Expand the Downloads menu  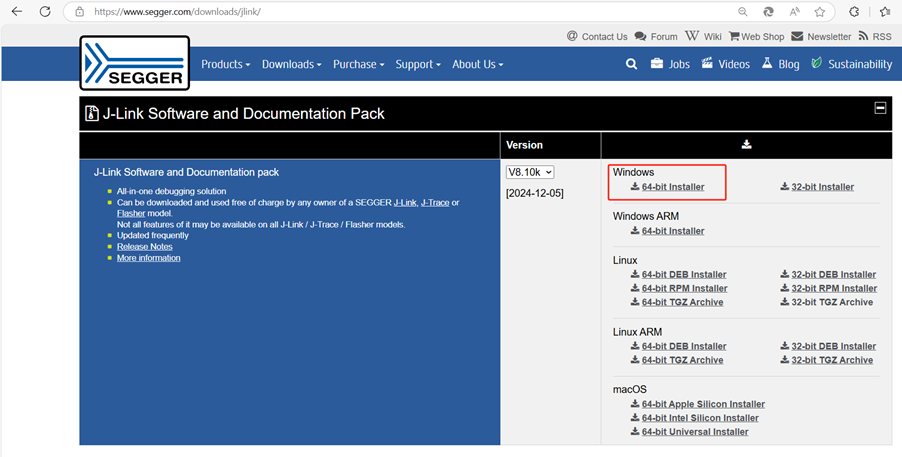pyautogui.click(x=291, y=64)
